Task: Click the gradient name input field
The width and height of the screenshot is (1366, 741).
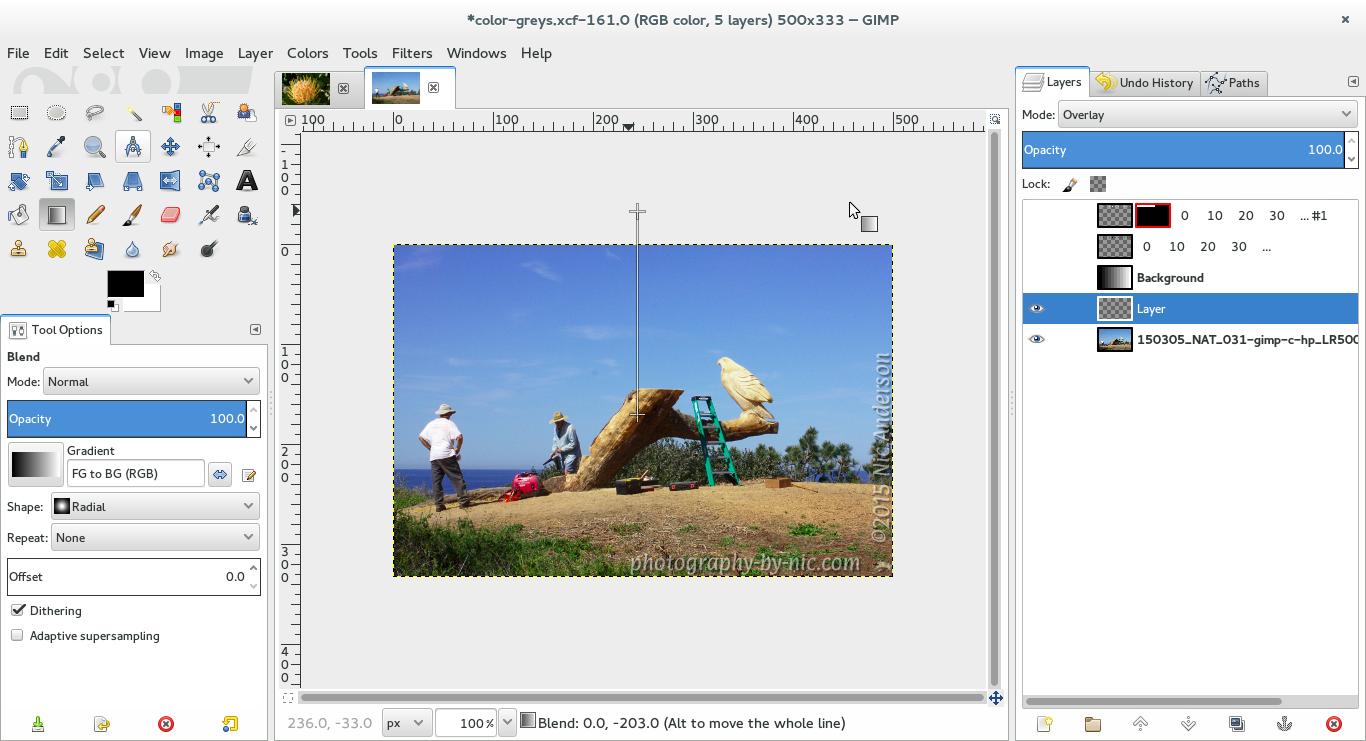Action: pos(135,474)
